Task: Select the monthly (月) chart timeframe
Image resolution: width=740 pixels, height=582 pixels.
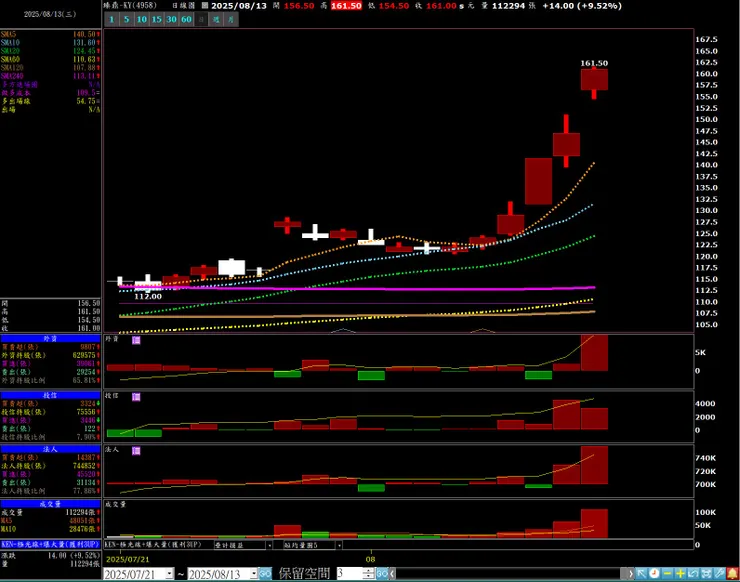Action: (x=231, y=19)
